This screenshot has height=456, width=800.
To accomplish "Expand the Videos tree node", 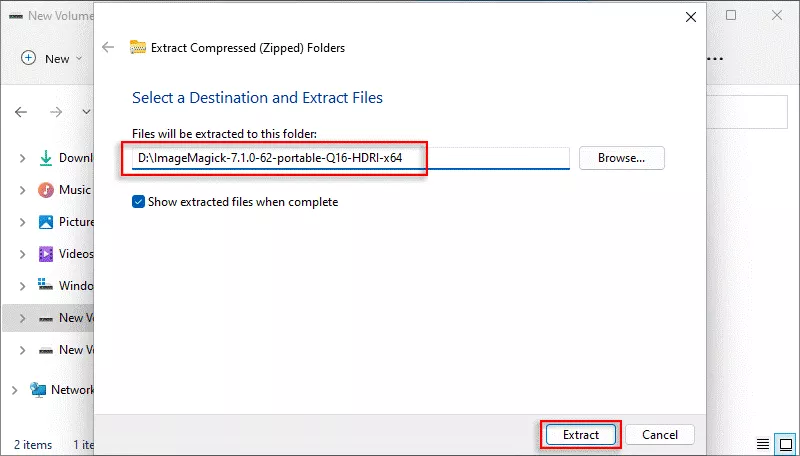I will [22, 254].
